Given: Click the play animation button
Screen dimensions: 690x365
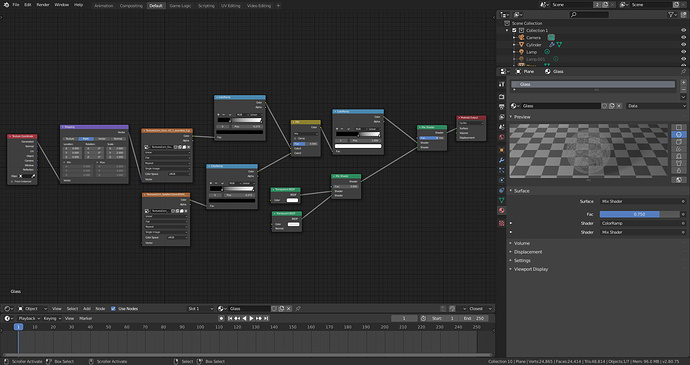Looking at the screenshot, I should click(x=252, y=318).
